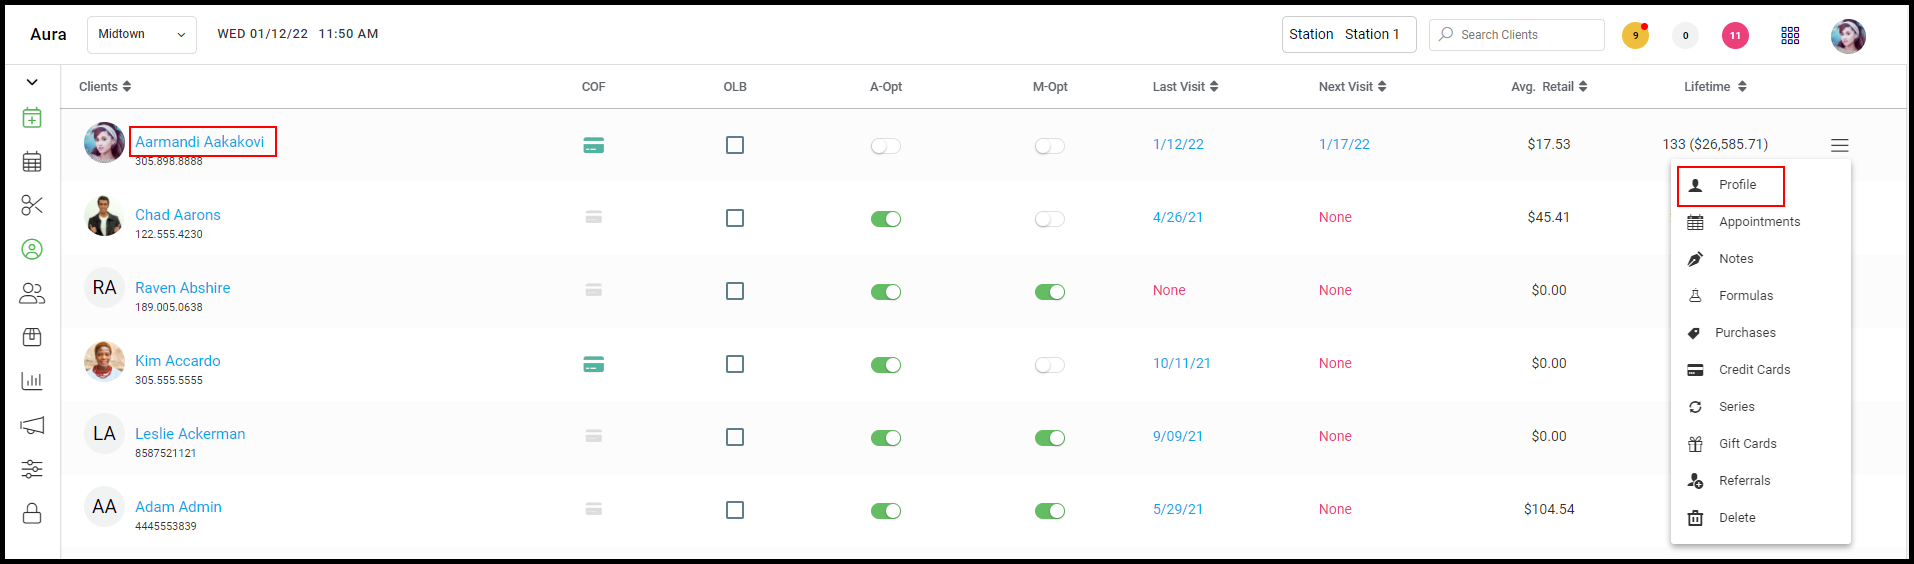
Task: Enable M-Opt toggle for Kim Accardo
Action: pos(1050,365)
